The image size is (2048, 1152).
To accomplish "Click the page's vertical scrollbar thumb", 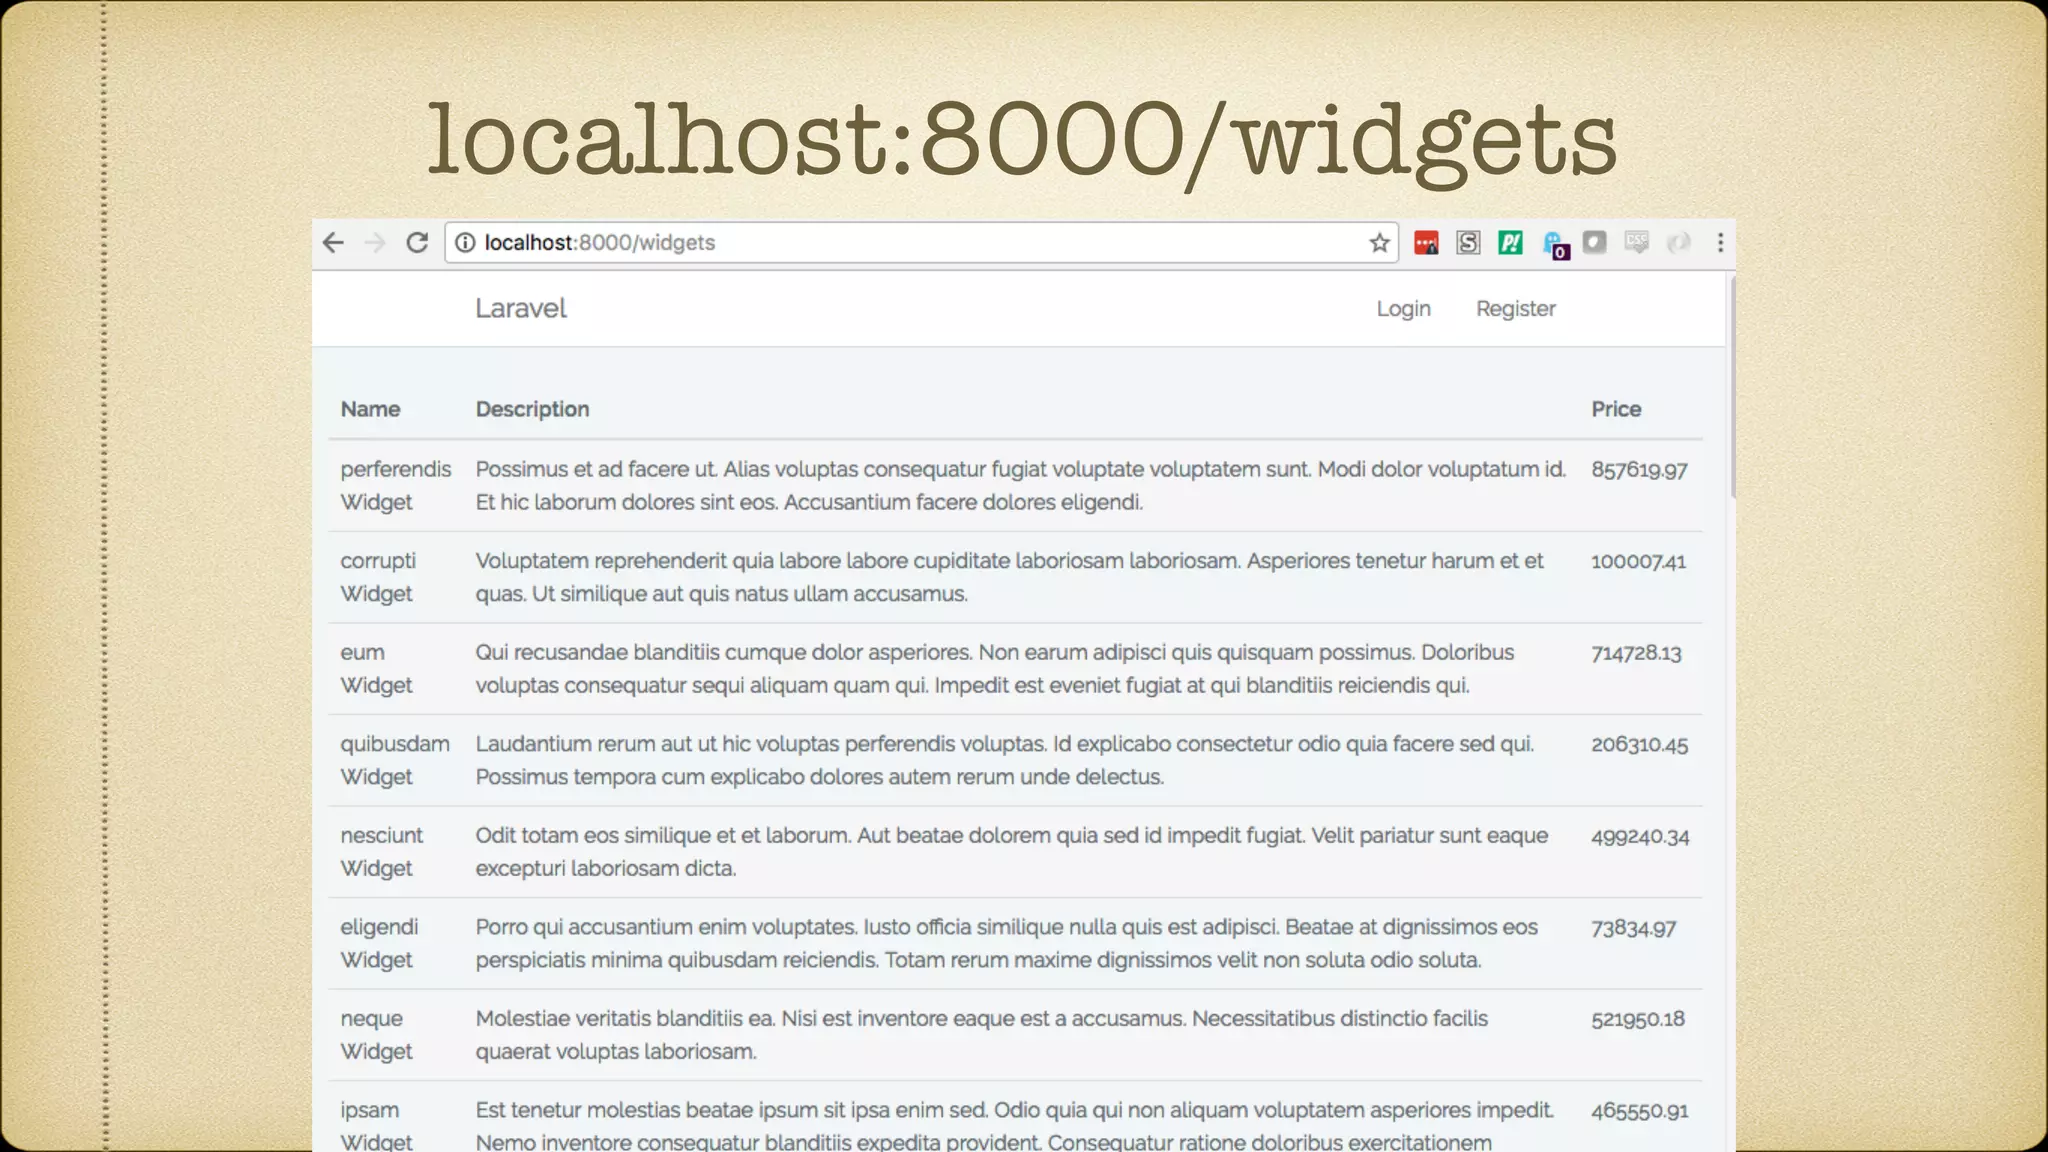I will [1732, 388].
